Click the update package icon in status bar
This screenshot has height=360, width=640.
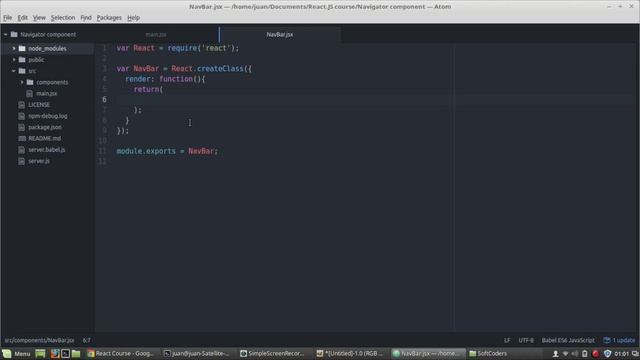pyautogui.click(x=607, y=340)
